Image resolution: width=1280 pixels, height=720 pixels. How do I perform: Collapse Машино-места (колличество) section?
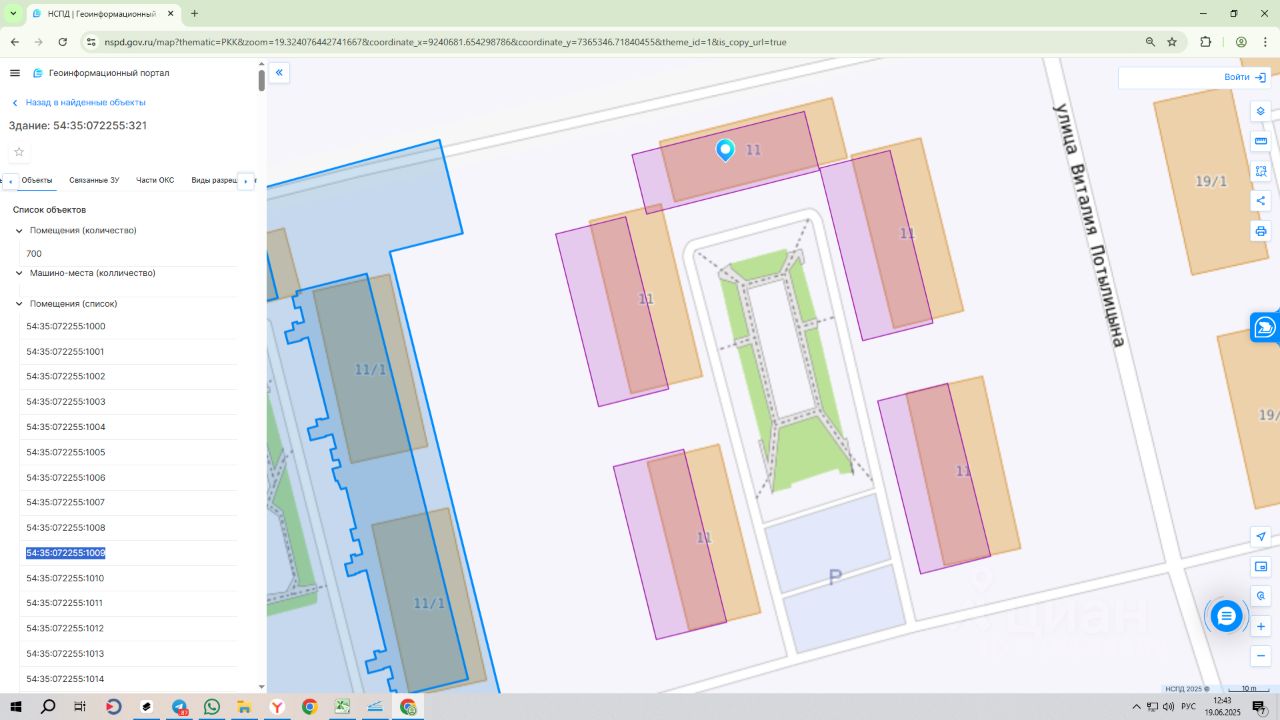pyautogui.click(x=19, y=273)
